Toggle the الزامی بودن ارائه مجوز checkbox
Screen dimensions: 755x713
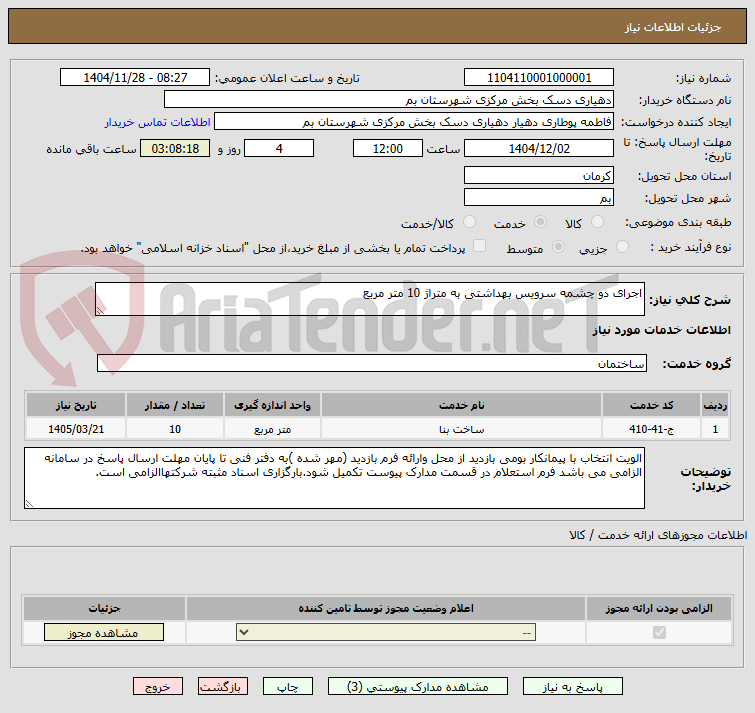coord(659,632)
